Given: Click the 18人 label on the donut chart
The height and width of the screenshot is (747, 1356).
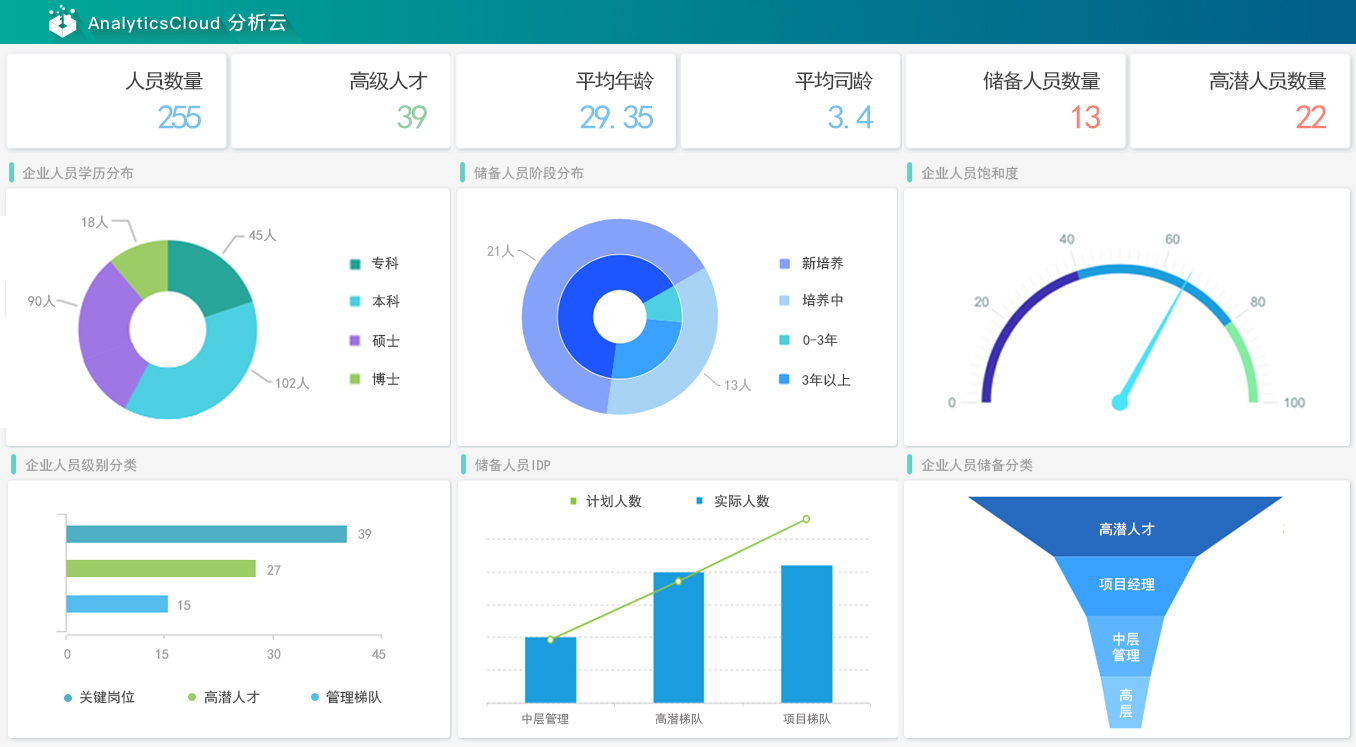Looking at the screenshot, I should [95, 222].
